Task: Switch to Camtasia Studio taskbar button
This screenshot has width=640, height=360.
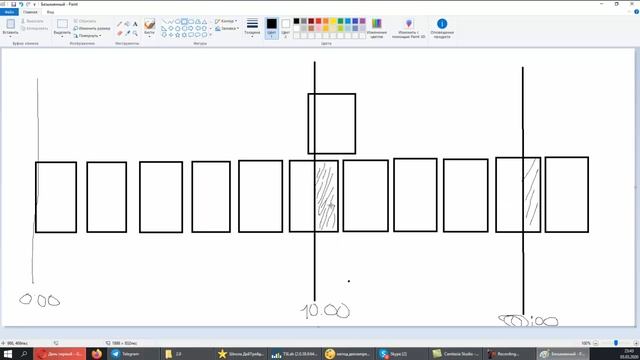Action: 456,354
